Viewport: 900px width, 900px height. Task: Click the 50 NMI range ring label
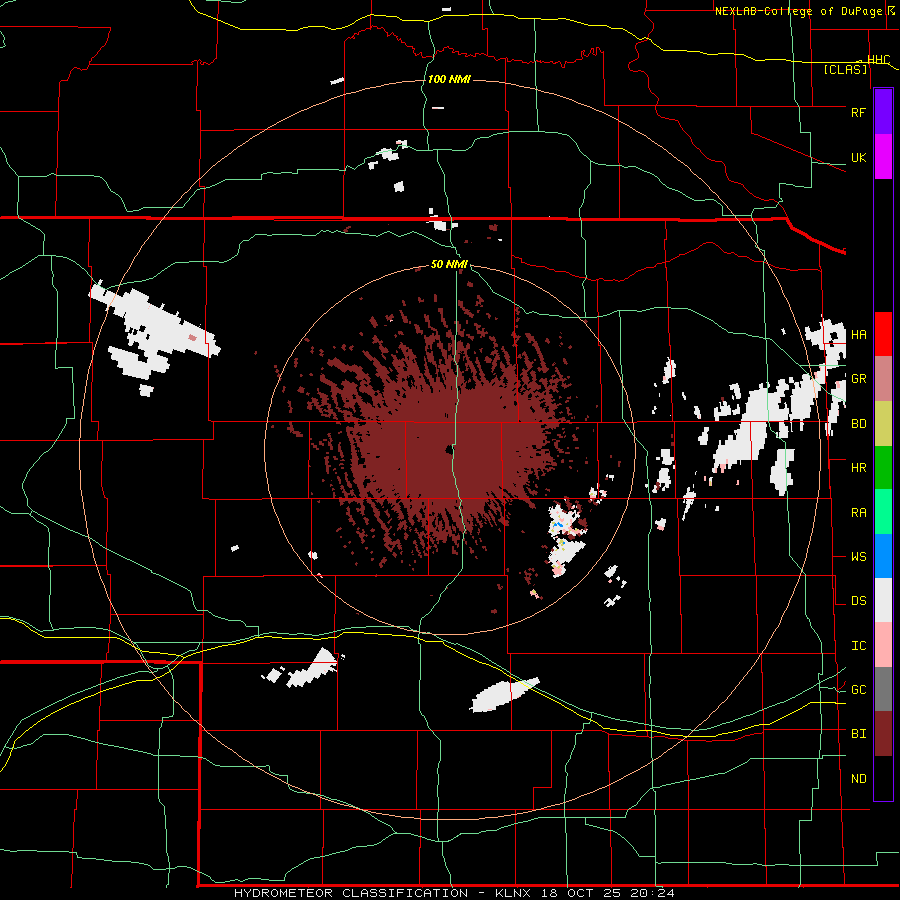click(449, 264)
